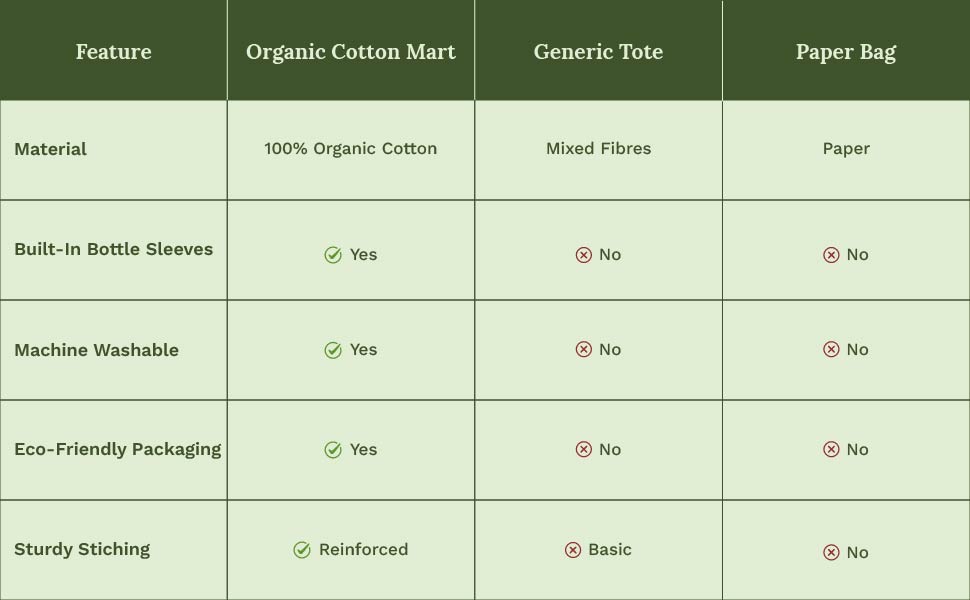Click Paper Bag's cross icon for Machine Washable

tap(831, 349)
